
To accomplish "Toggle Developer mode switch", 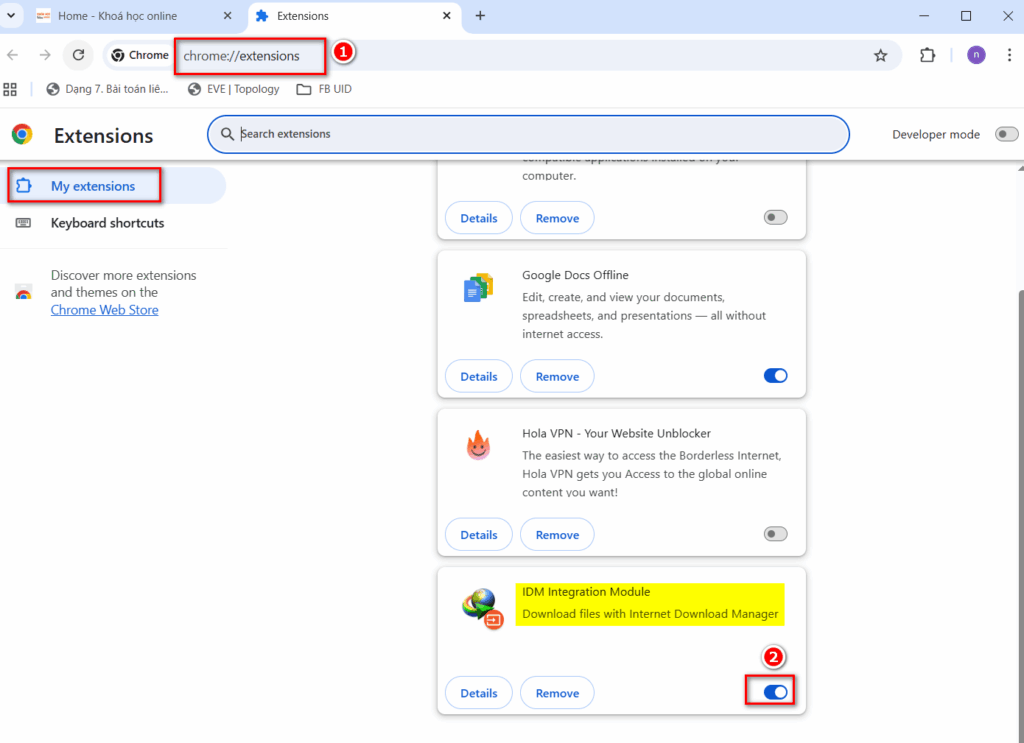I will 1006,134.
